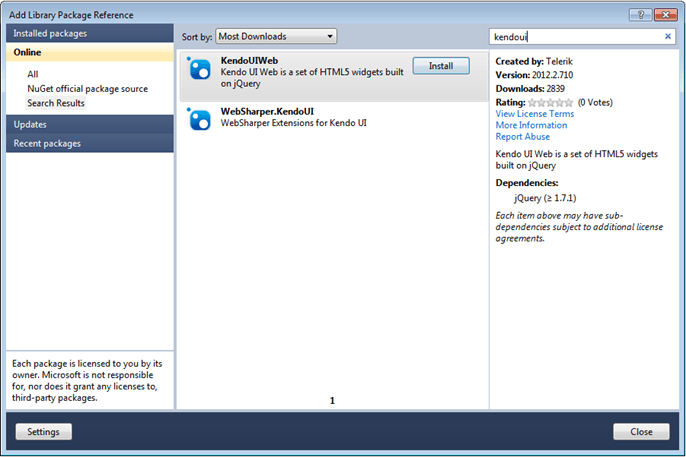The width and height of the screenshot is (686, 457).
Task: Open the Updates section
Action: pyautogui.click(x=90, y=124)
